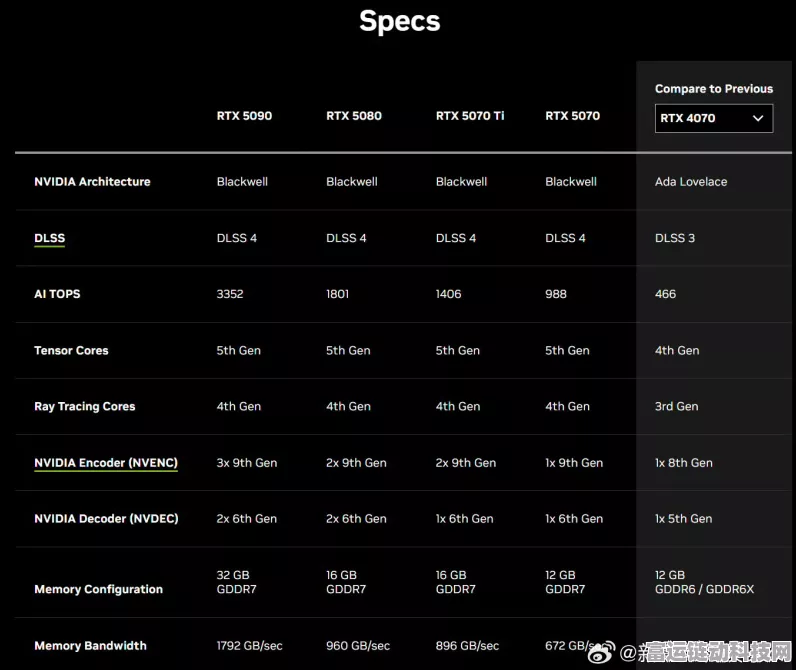Image resolution: width=796 pixels, height=670 pixels.
Task: Click the Memory Configuration row label
Action: click(98, 589)
